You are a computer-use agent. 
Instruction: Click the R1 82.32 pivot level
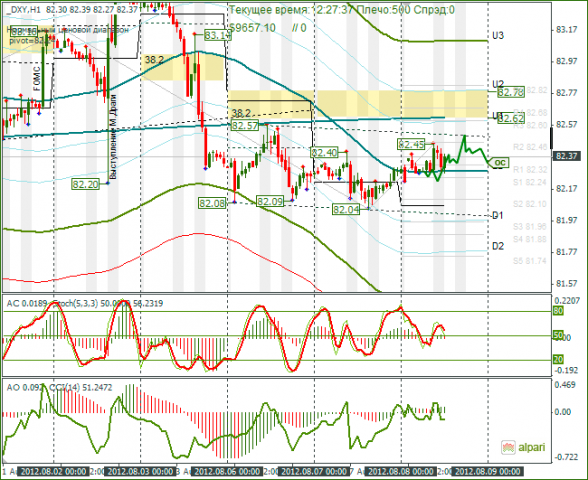coord(530,170)
